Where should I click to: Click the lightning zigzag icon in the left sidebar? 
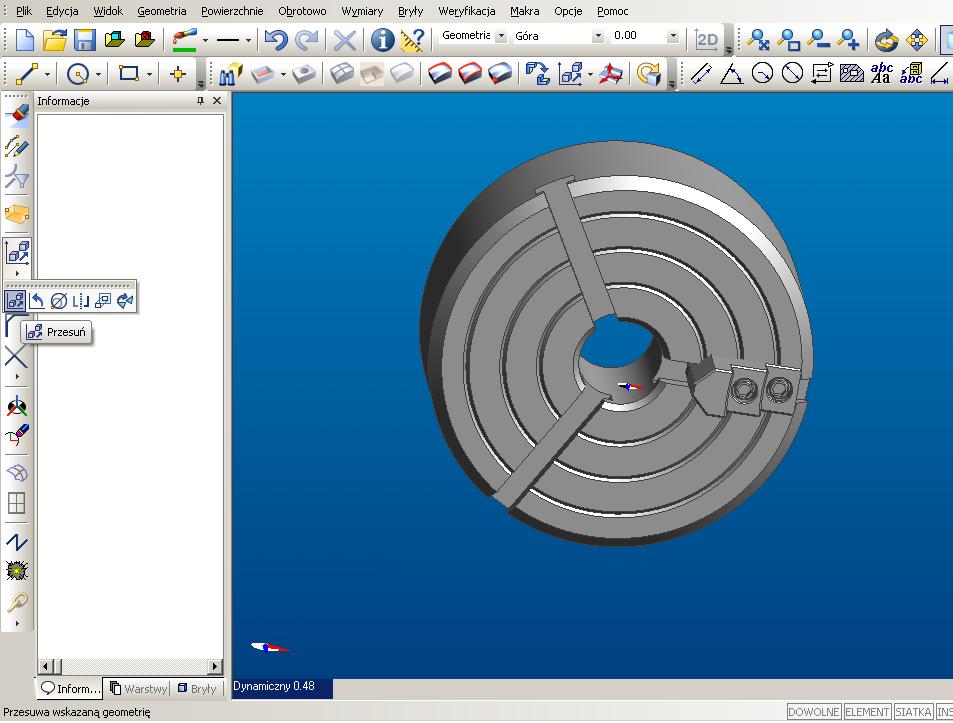coord(16,541)
